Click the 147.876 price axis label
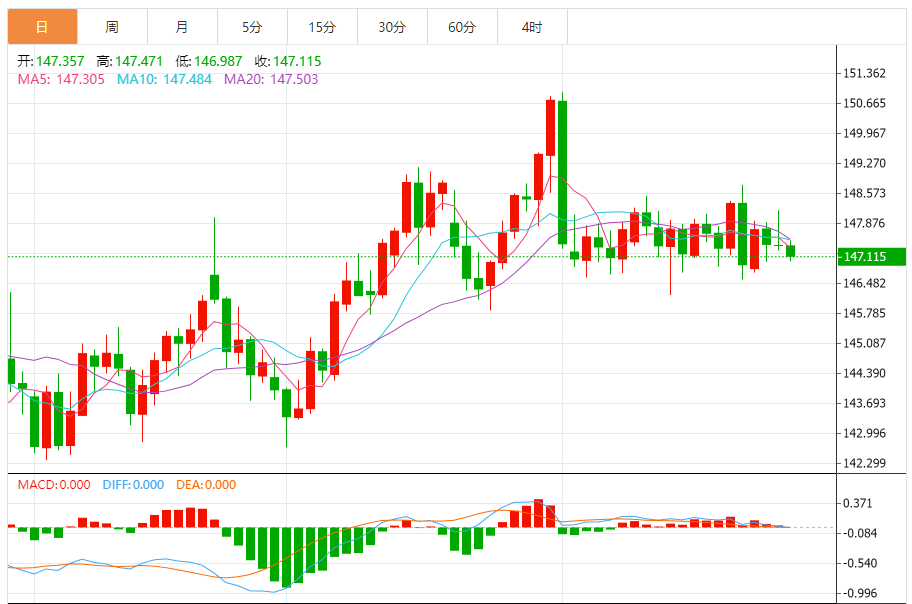 tap(864, 223)
